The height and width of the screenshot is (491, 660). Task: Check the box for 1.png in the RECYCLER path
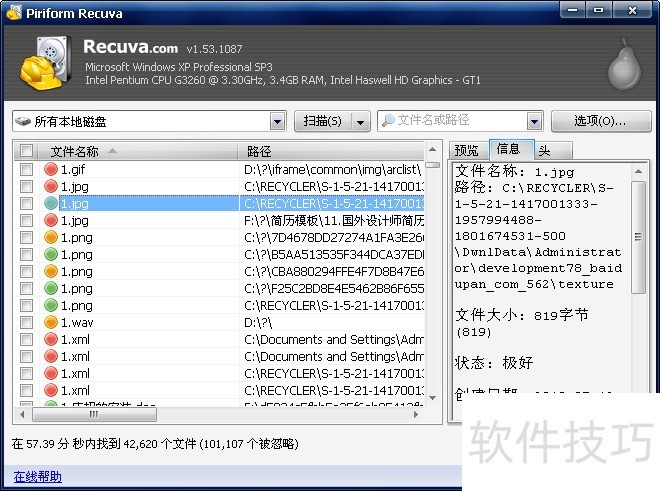[26, 305]
